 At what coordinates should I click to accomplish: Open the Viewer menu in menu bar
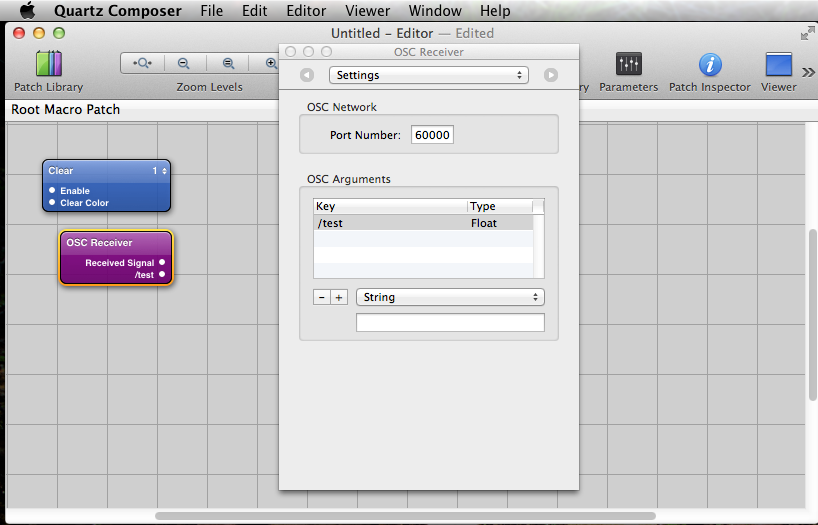pos(367,11)
